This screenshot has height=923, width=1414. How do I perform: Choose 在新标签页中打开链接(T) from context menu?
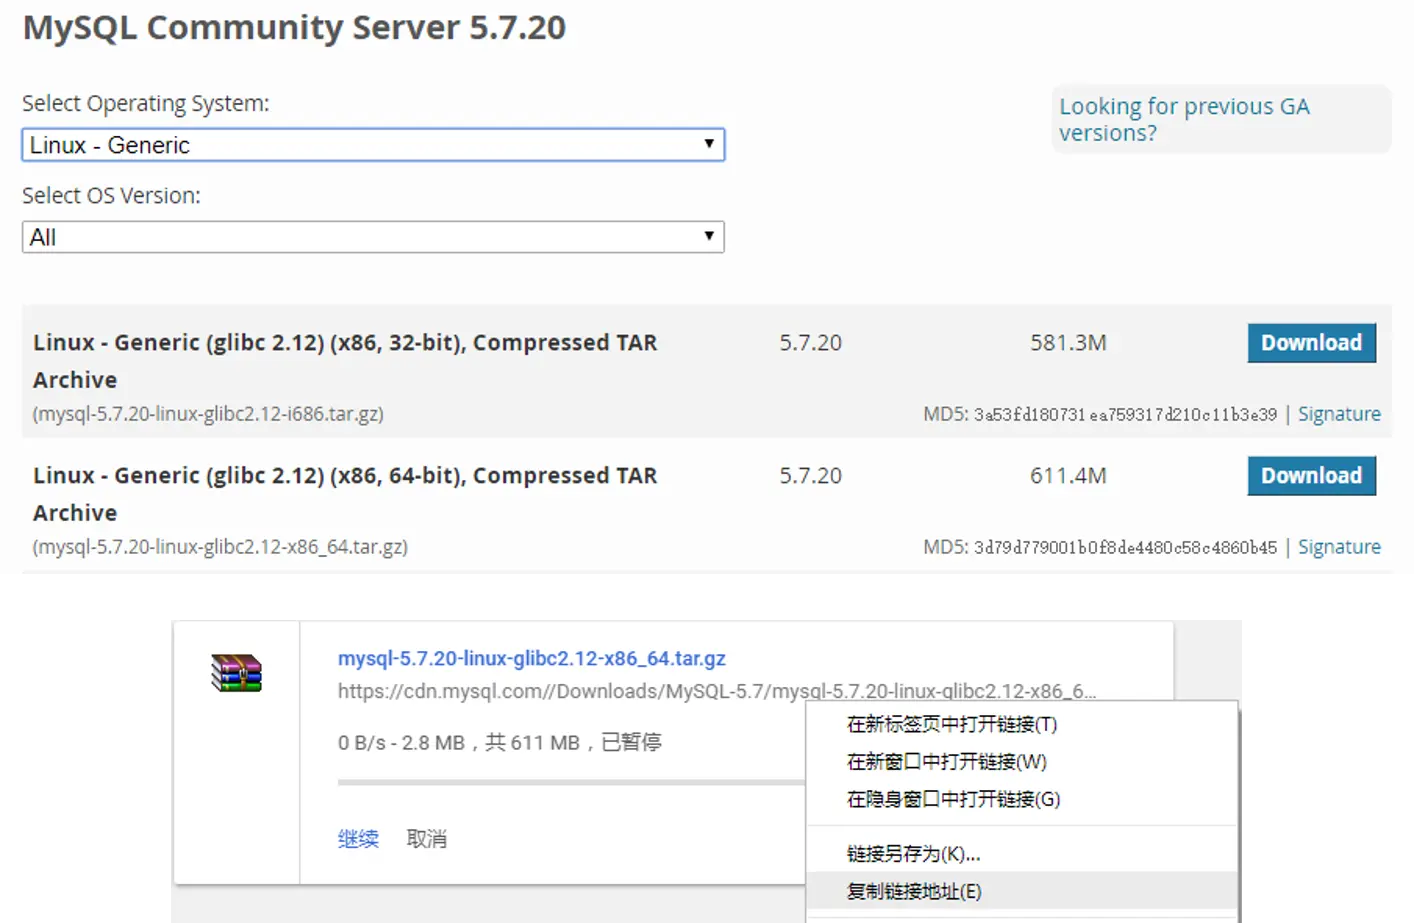click(x=1022, y=724)
